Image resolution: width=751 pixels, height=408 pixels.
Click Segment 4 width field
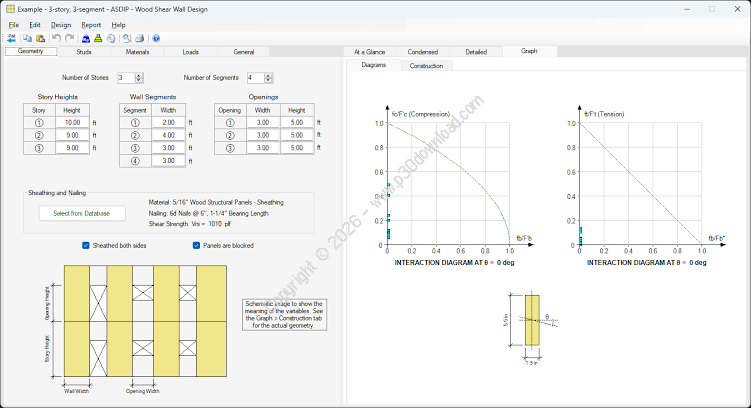[x=168, y=161]
